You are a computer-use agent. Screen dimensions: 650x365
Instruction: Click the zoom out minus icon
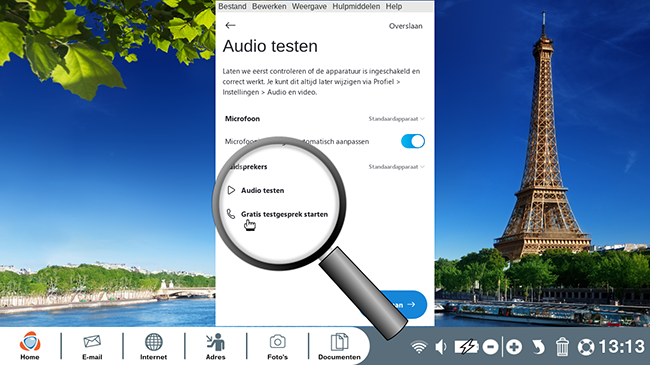pos(490,347)
